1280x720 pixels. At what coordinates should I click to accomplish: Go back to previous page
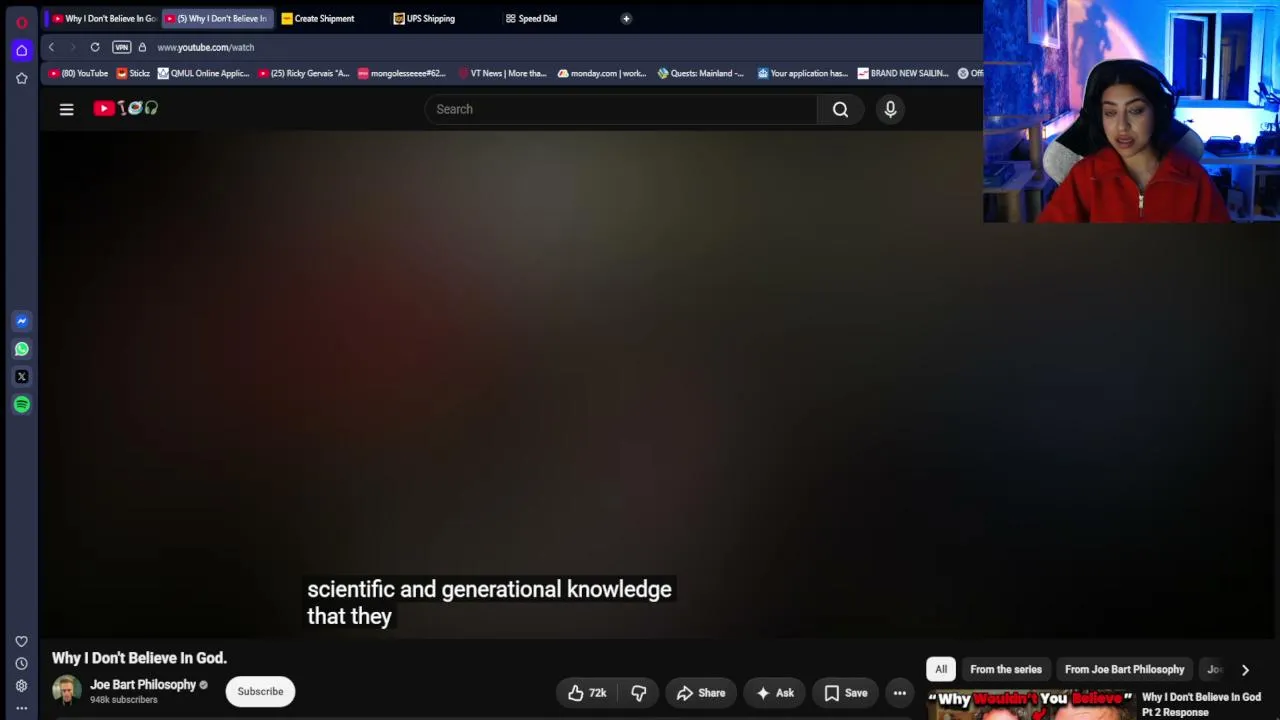51,47
